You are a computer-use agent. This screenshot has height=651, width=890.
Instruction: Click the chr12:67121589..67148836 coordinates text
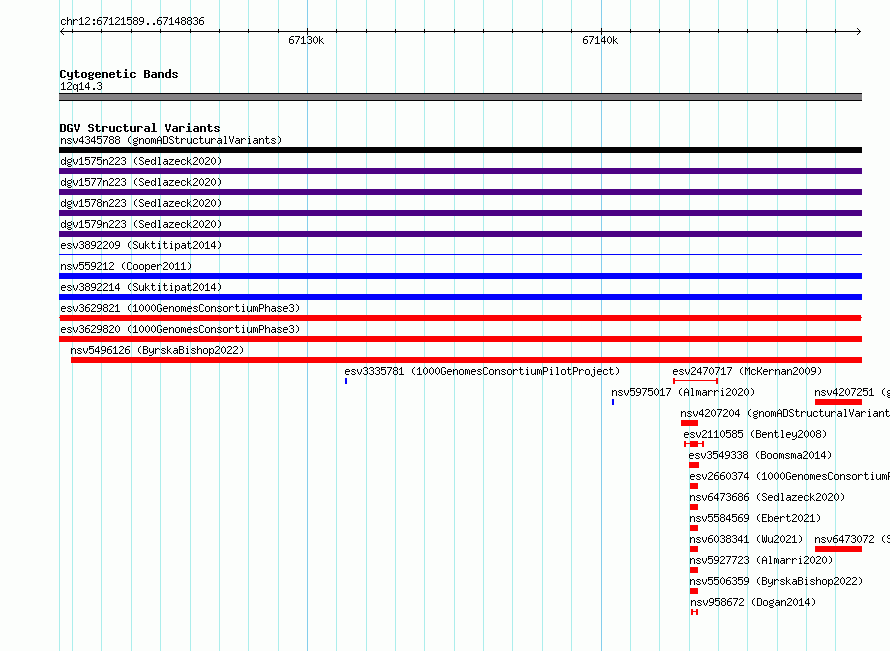(x=132, y=22)
